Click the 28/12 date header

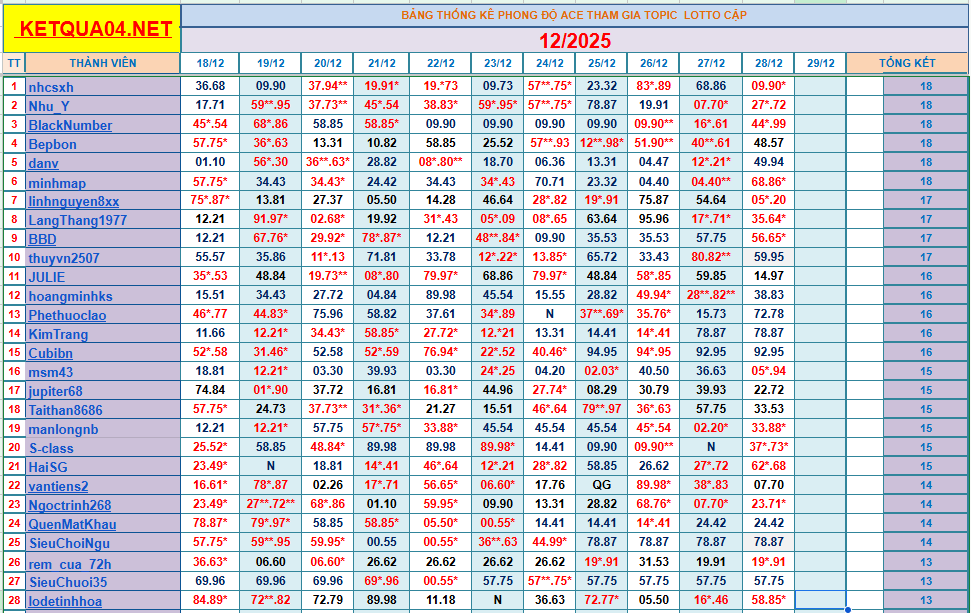tap(769, 63)
